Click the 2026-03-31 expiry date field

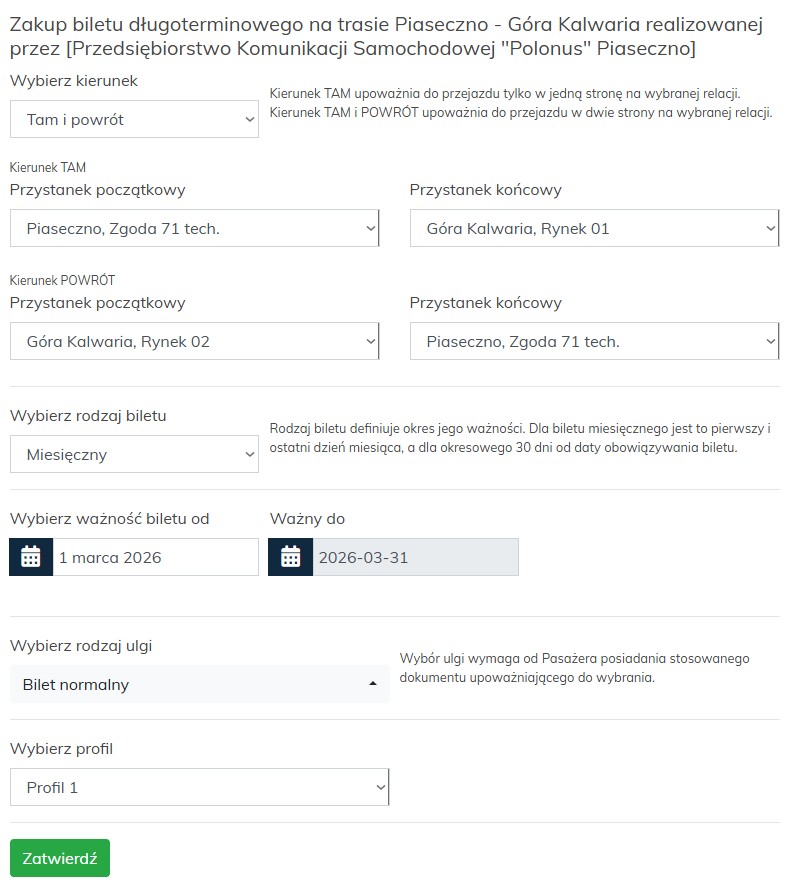coord(415,557)
